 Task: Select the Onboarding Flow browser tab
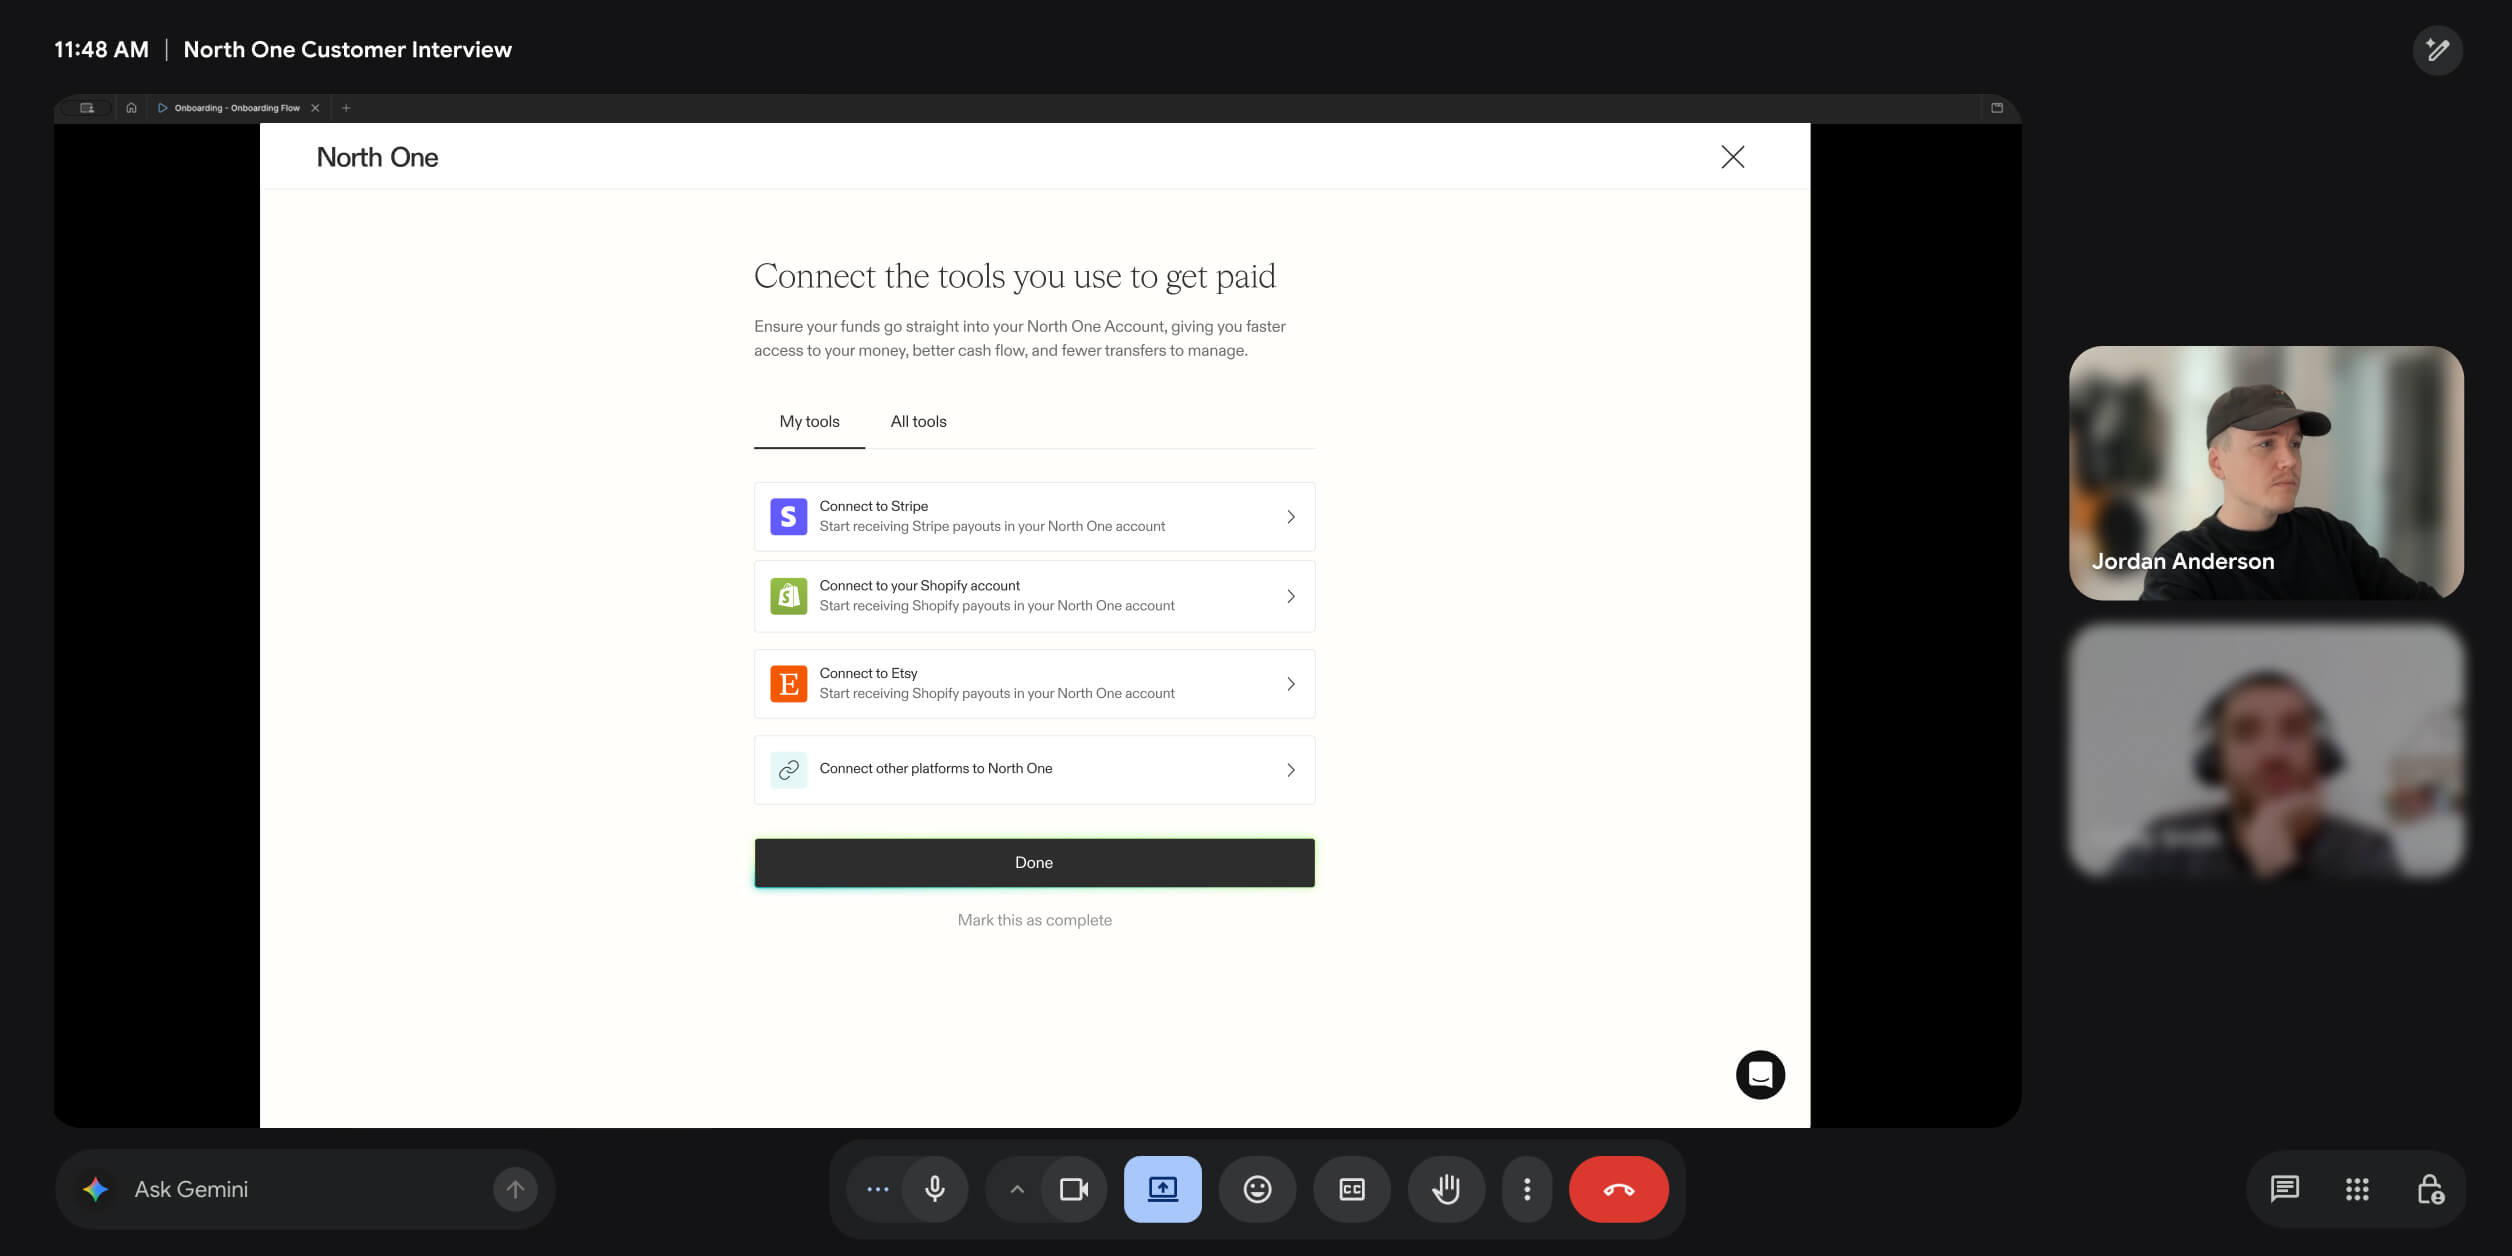pos(237,108)
